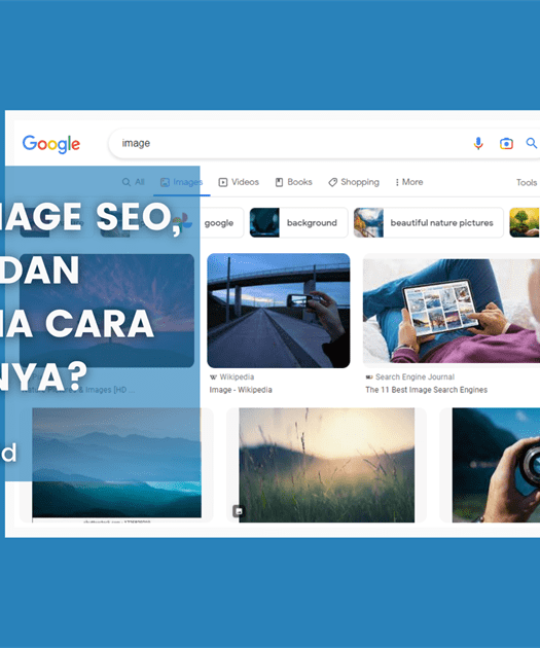
Task: Open the hand holding lens image
Action: [x=496, y=465]
